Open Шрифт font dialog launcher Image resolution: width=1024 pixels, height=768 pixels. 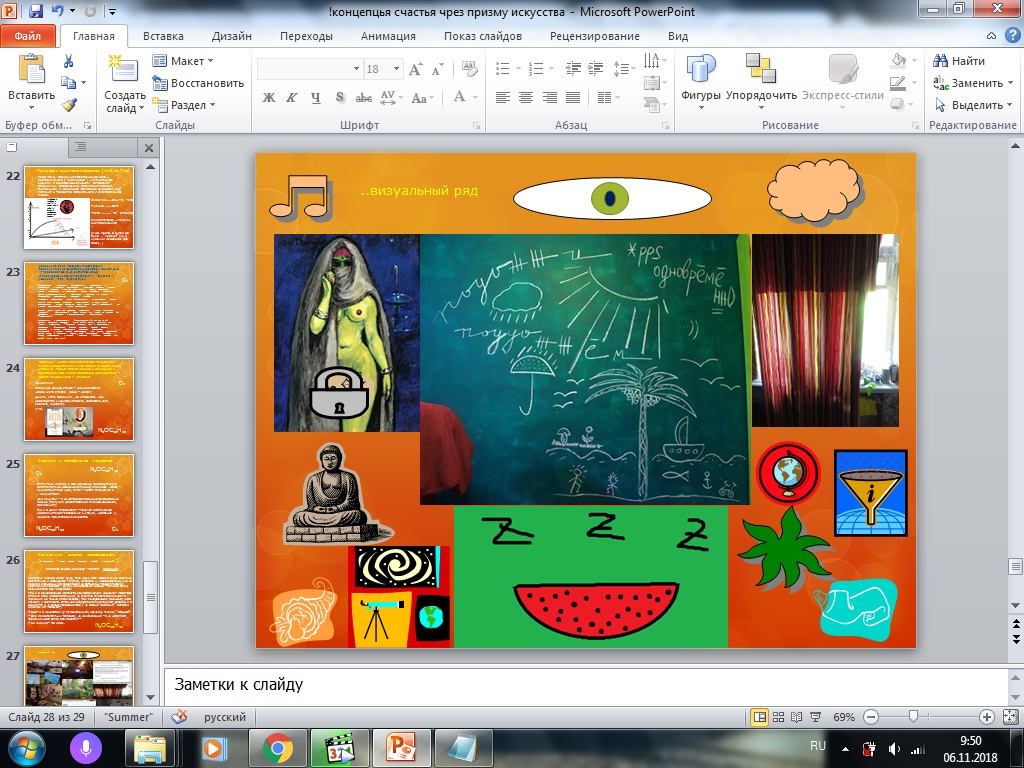[477, 125]
